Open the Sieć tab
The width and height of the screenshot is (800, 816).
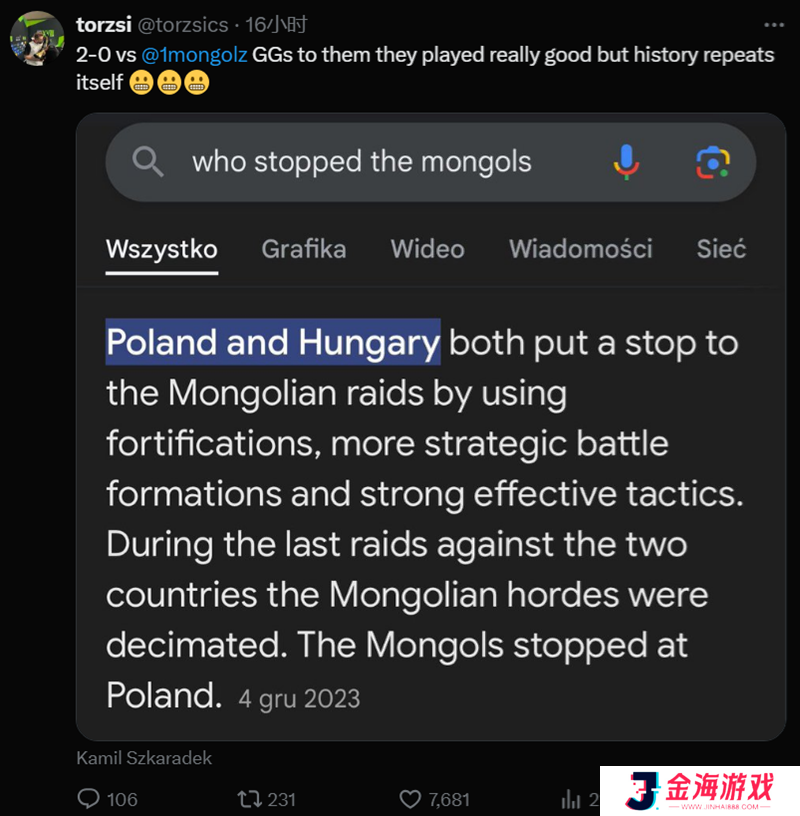pos(721,249)
